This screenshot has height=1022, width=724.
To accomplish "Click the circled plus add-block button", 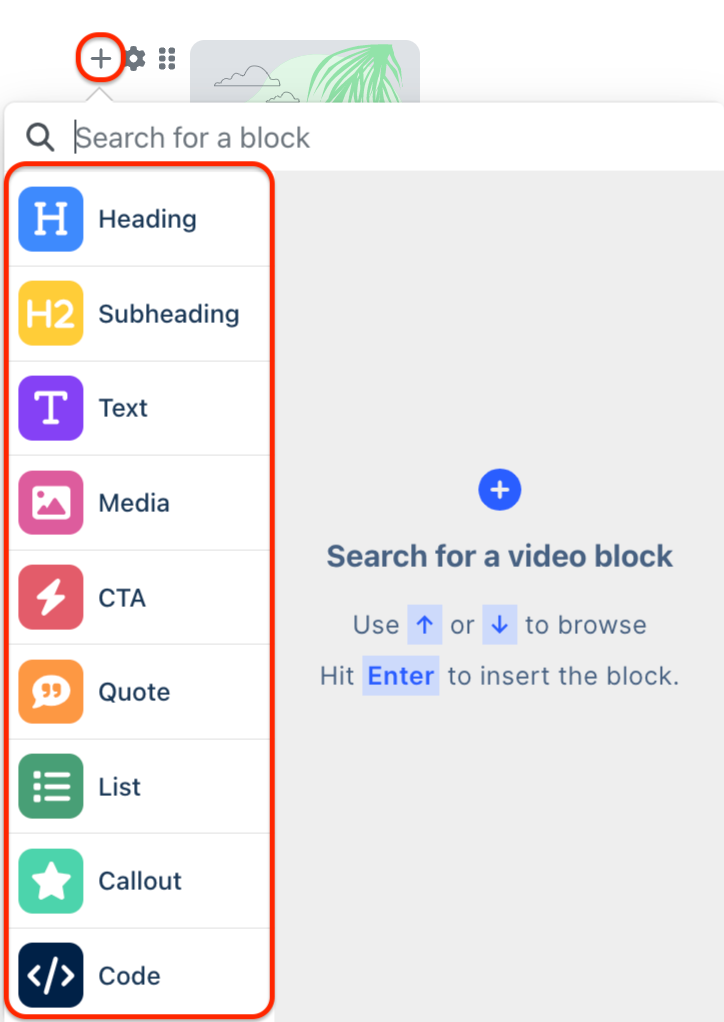I will (100, 58).
